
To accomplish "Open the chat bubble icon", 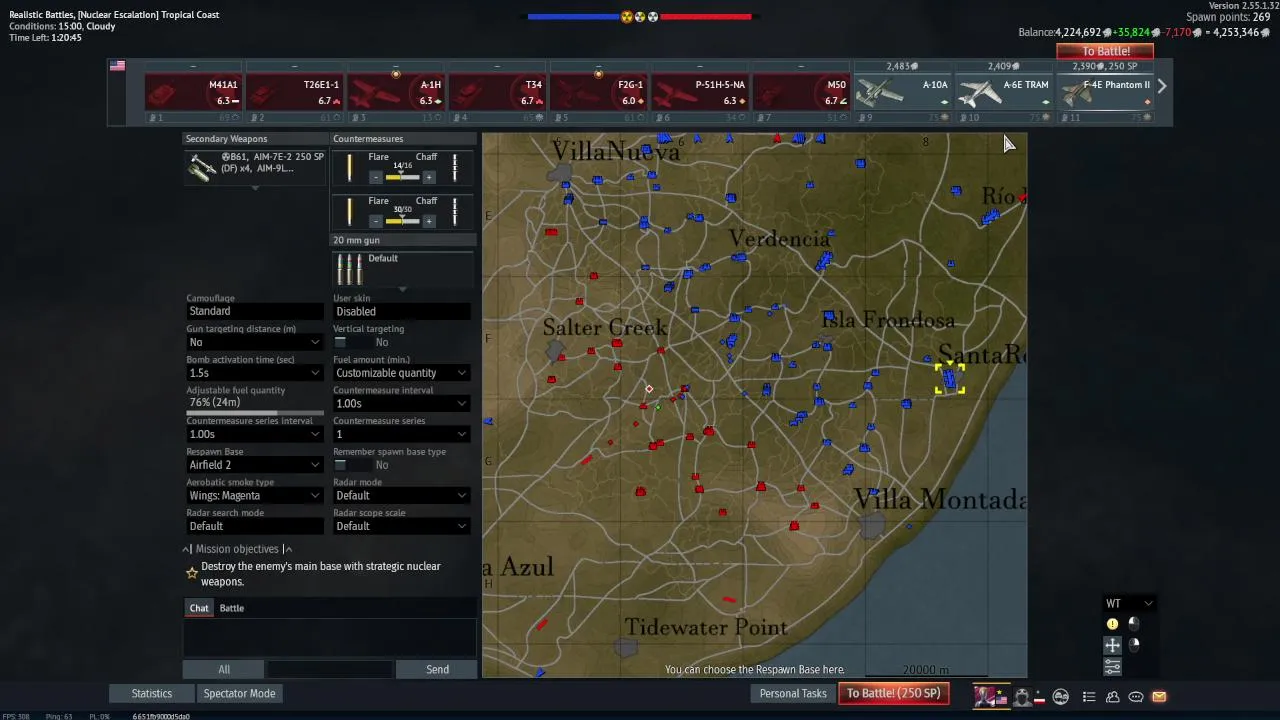I will [x=1136, y=697].
